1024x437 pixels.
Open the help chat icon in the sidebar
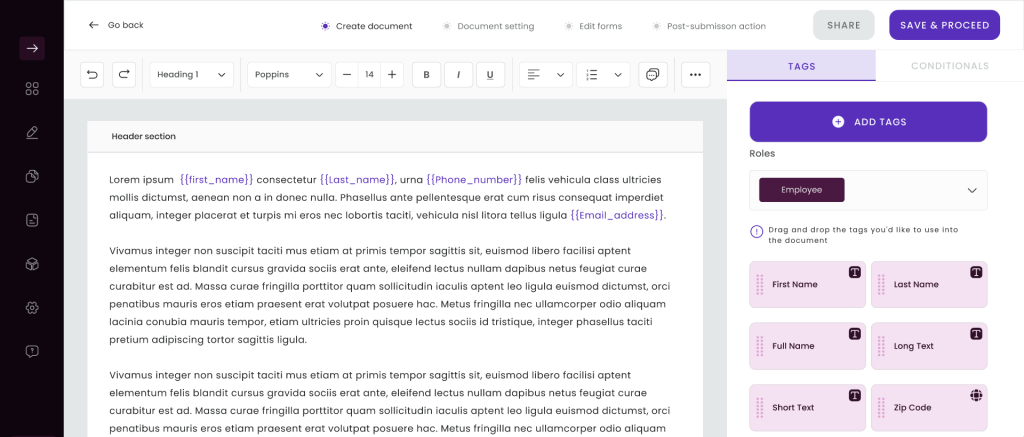tap(32, 351)
